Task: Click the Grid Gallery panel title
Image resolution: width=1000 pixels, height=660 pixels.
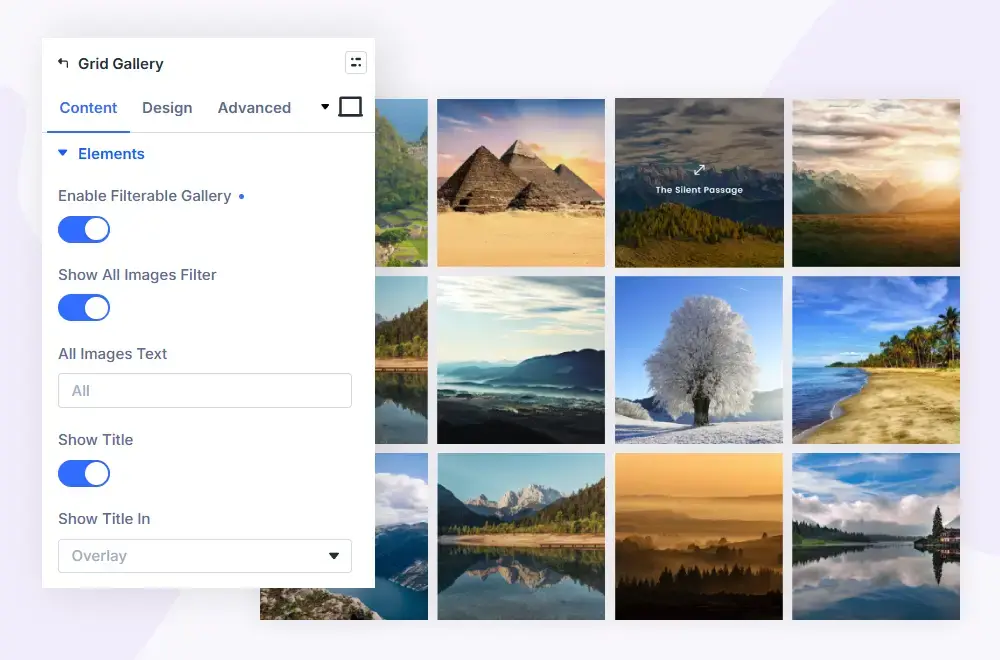Action: click(x=121, y=64)
